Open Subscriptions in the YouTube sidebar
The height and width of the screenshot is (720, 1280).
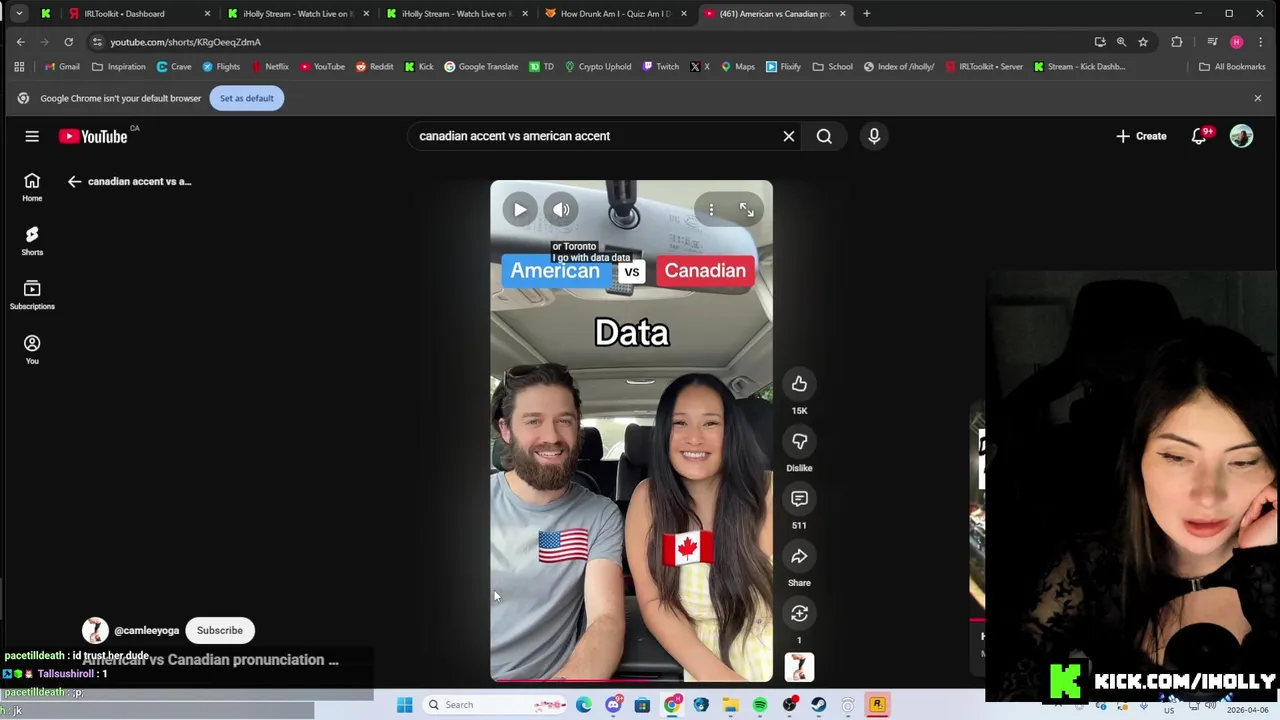pyautogui.click(x=32, y=294)
